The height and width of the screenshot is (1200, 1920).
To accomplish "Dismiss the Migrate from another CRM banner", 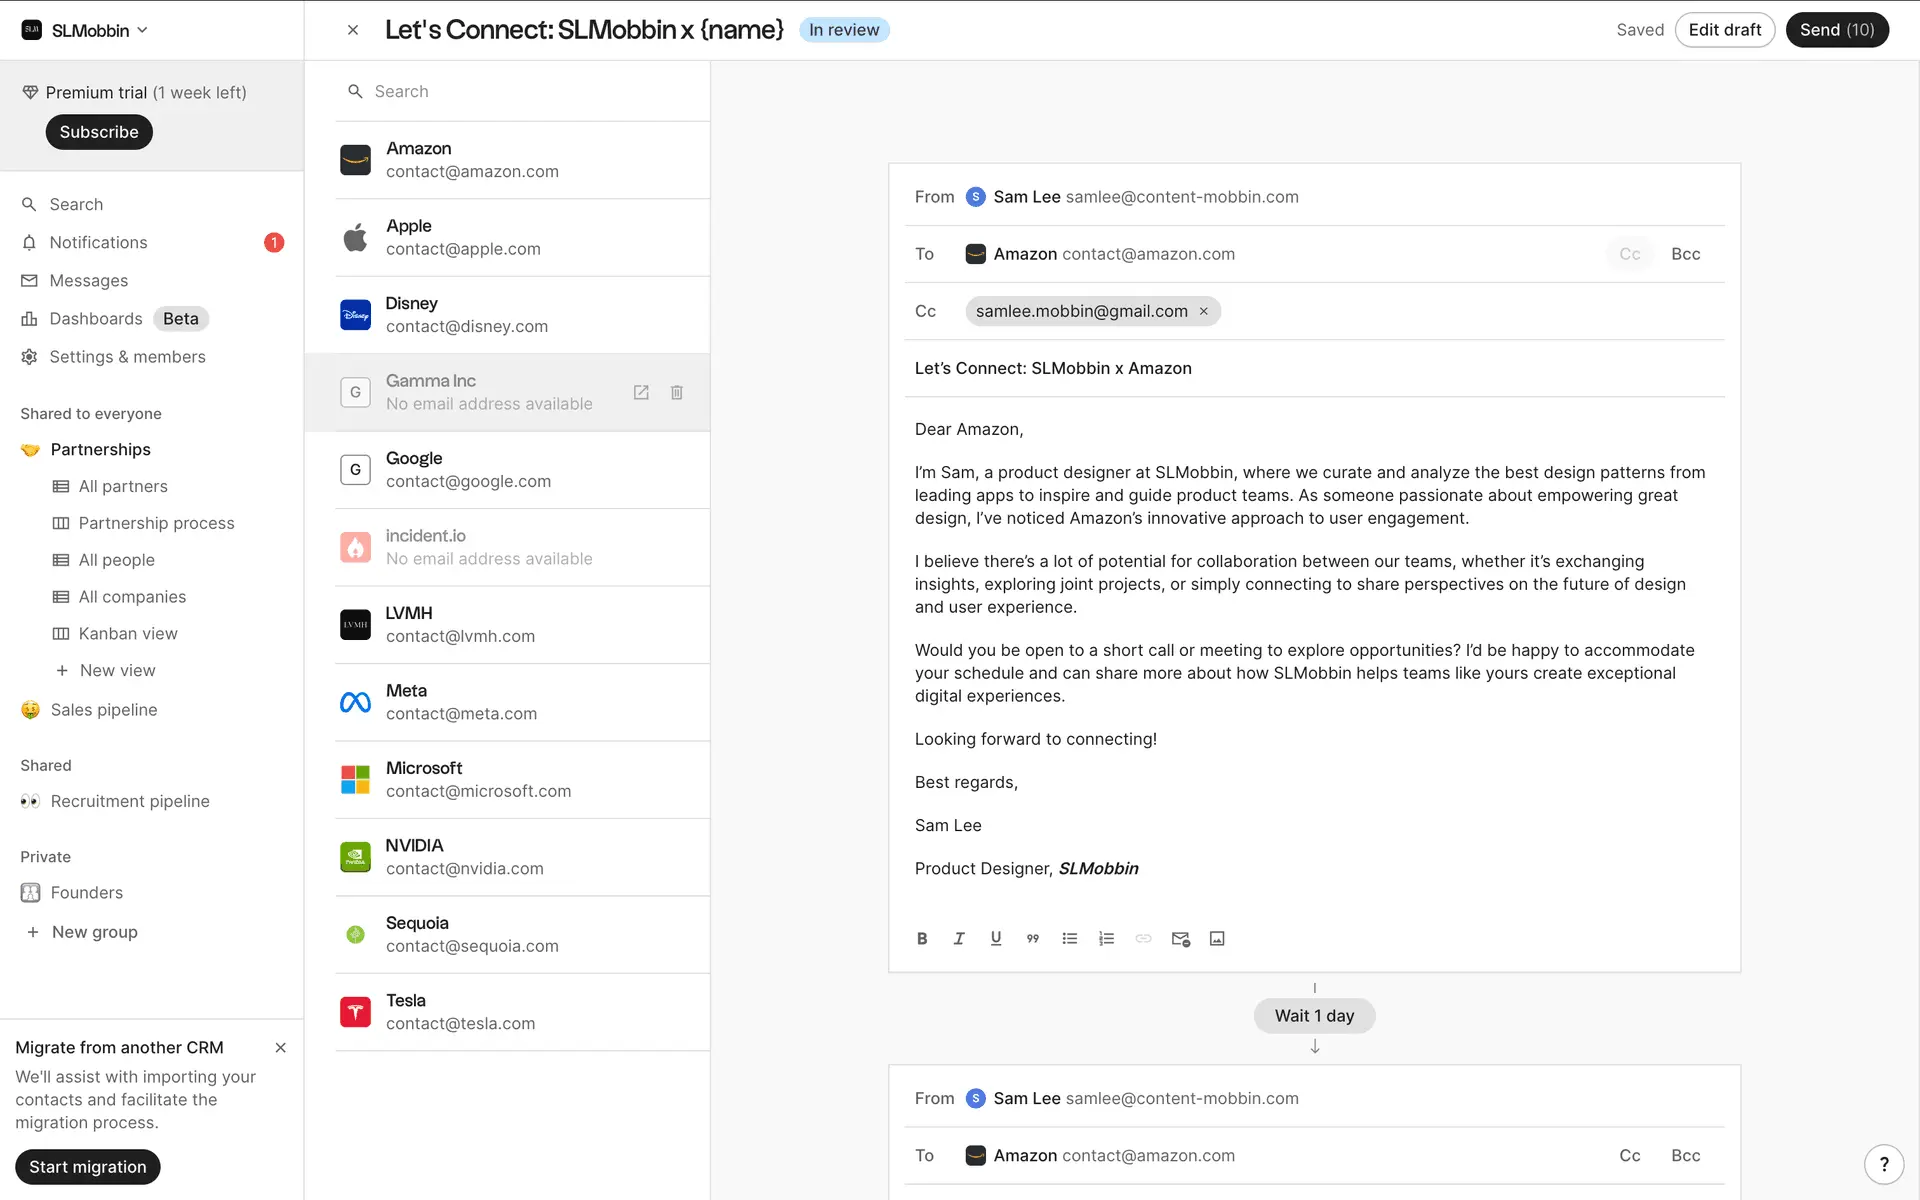I will (281, 1047).
